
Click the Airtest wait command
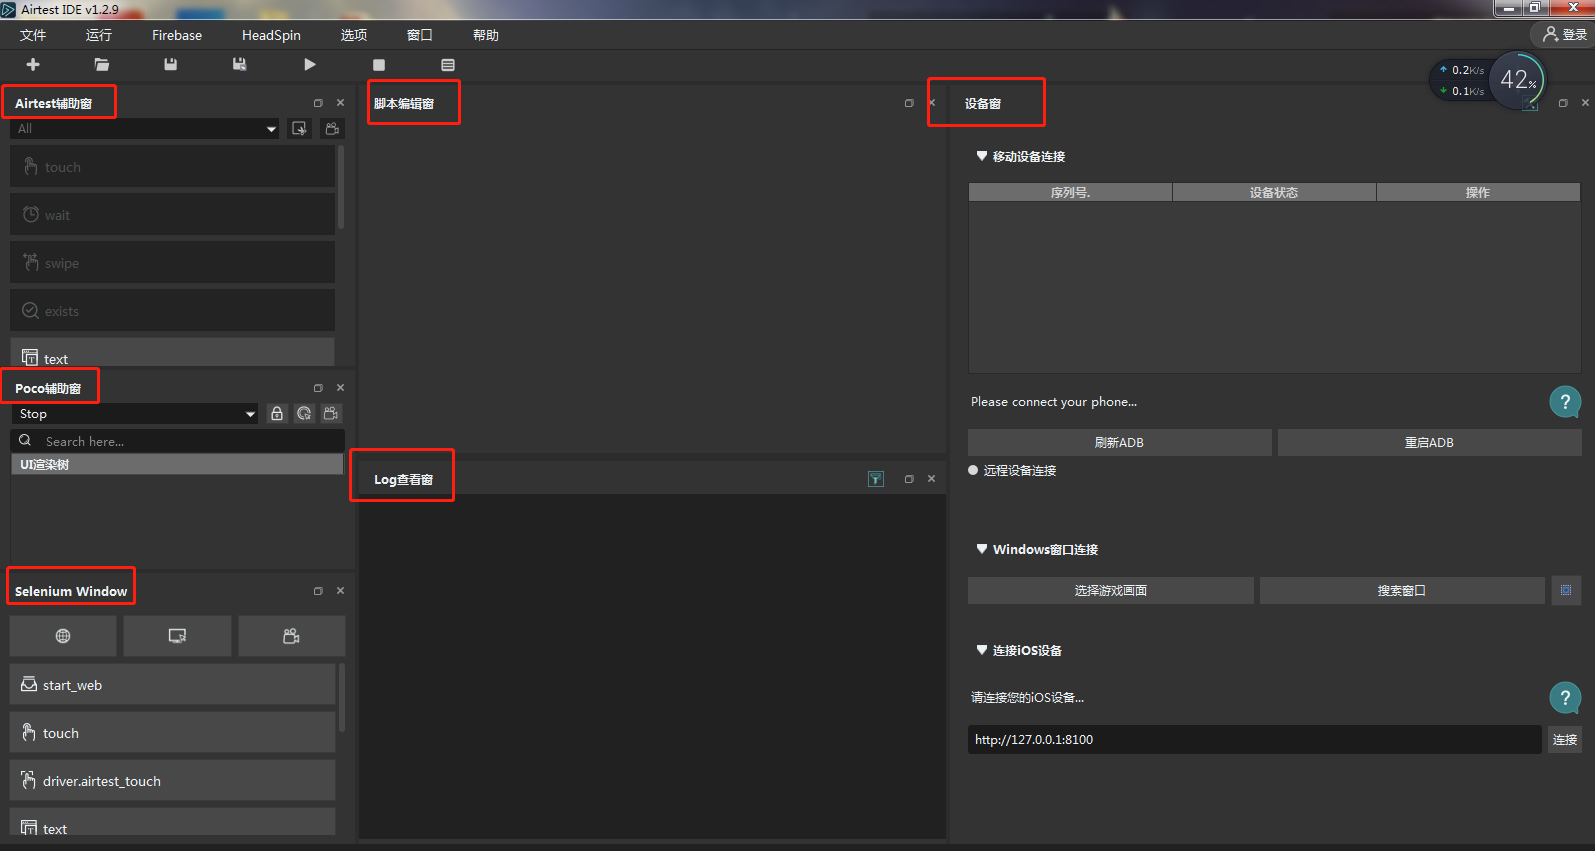pos(172,215)
